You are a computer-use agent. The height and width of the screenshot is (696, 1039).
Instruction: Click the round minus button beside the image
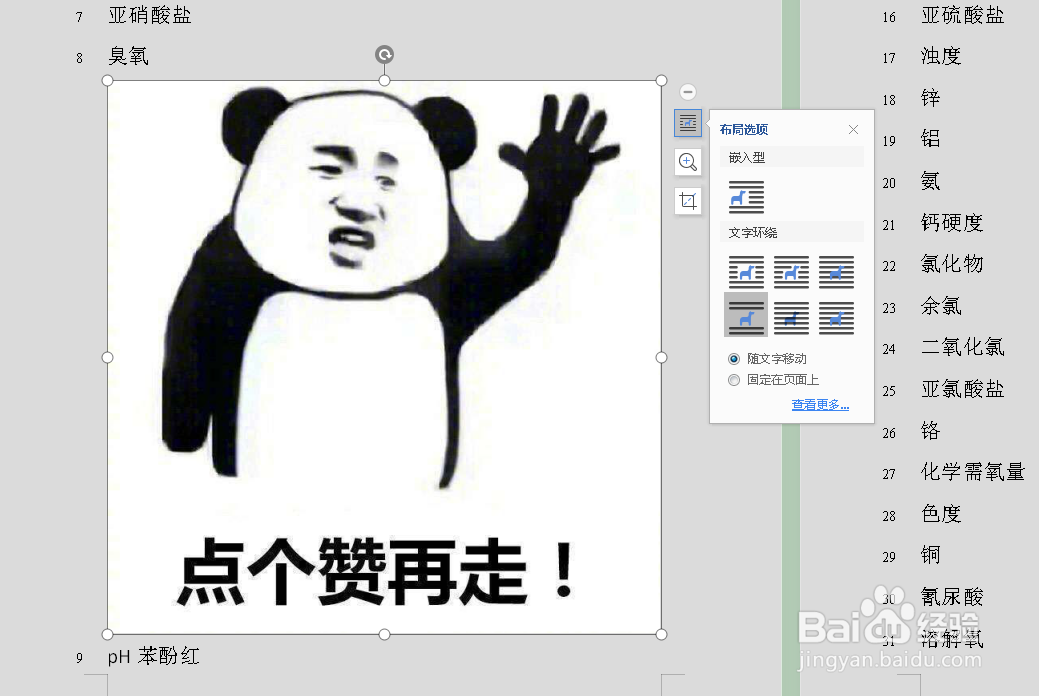click(x=688, y=91)
